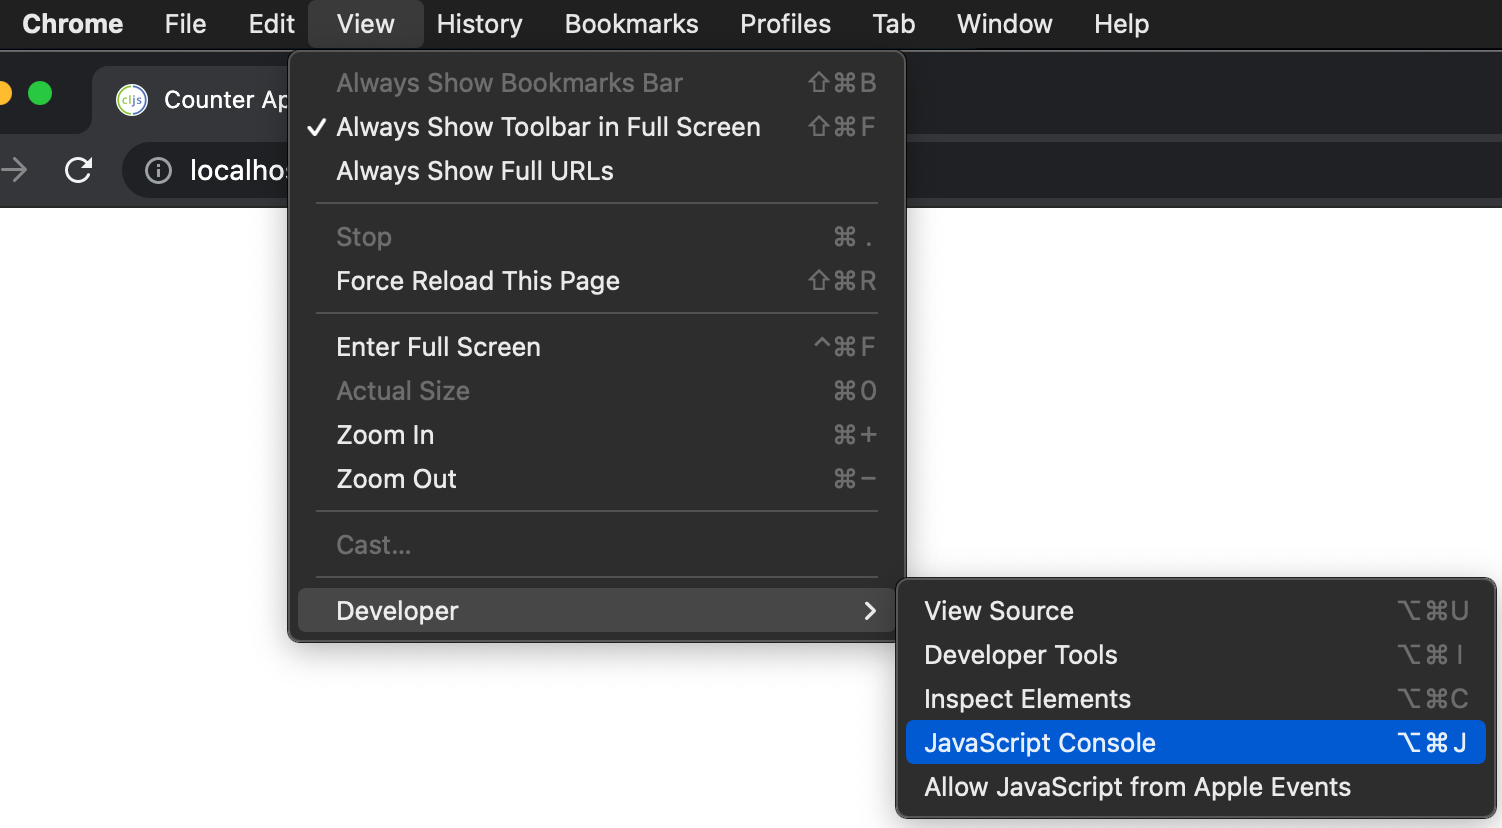Open site information via the info icon
Viewport: 1502px width, 828px height.
[x=157, y=170]
